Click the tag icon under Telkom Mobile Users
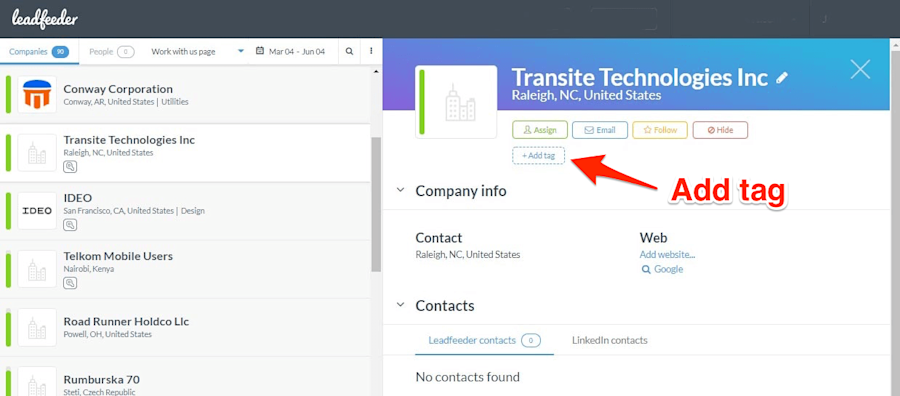Viewport: 900px width, 396px height. tap(70, 282)
